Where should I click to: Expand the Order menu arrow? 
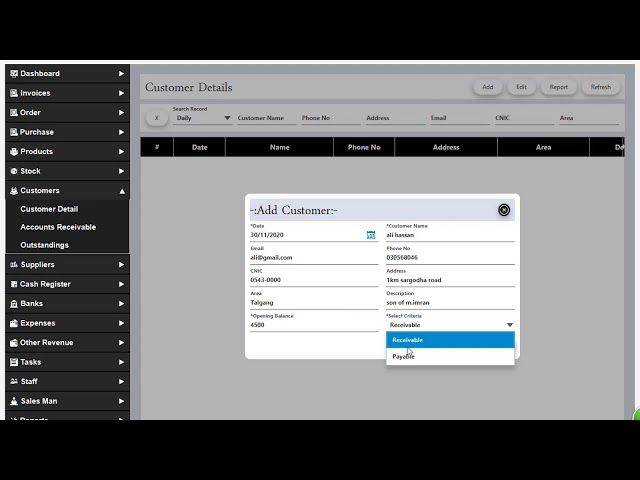(x=121, y=113)
